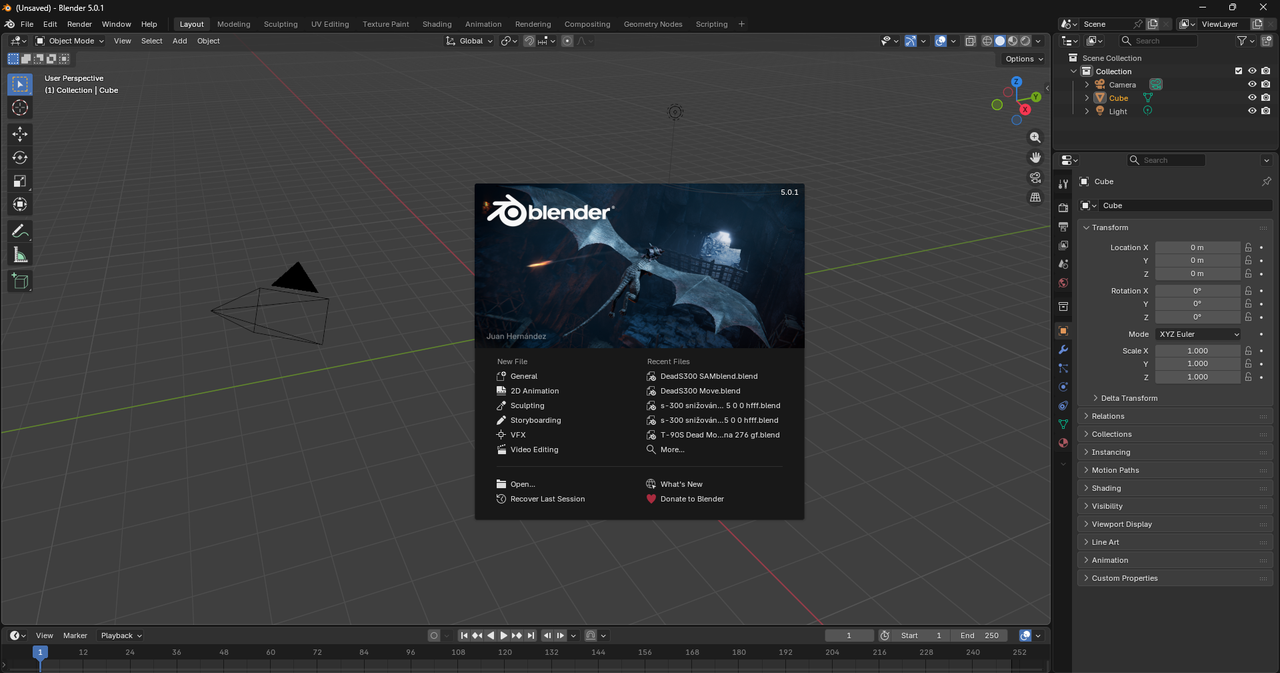The height and width of the screenshot is (673, 1280).
Task: Open the Object Data mesh properties icon
Action: [1063, 424]
